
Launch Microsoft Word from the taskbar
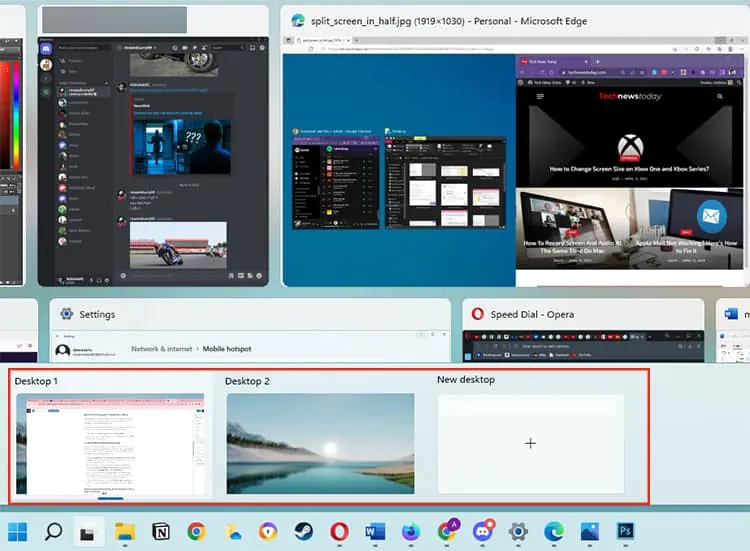coord(375,531)
